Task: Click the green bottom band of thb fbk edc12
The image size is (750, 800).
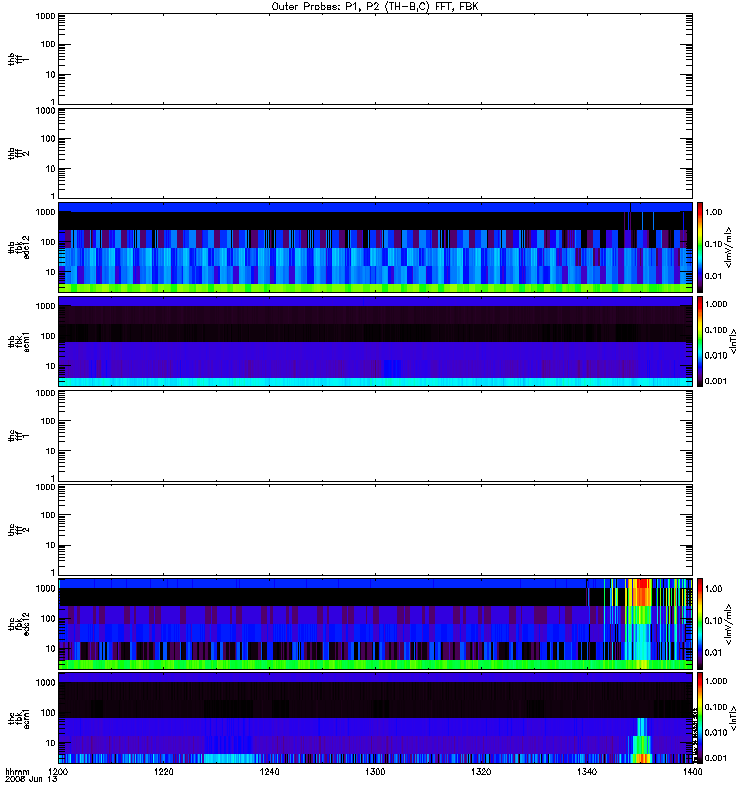Action: point(375,288)
